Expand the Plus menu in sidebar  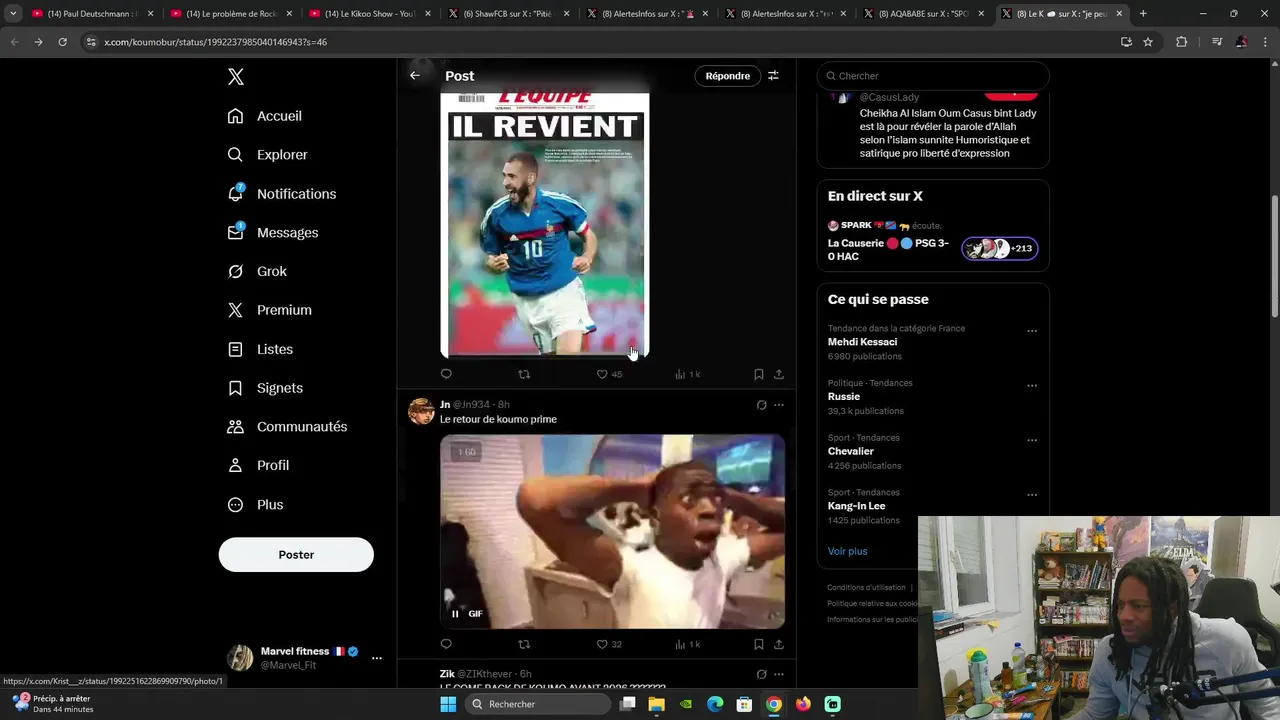click(x=255, y=505)
